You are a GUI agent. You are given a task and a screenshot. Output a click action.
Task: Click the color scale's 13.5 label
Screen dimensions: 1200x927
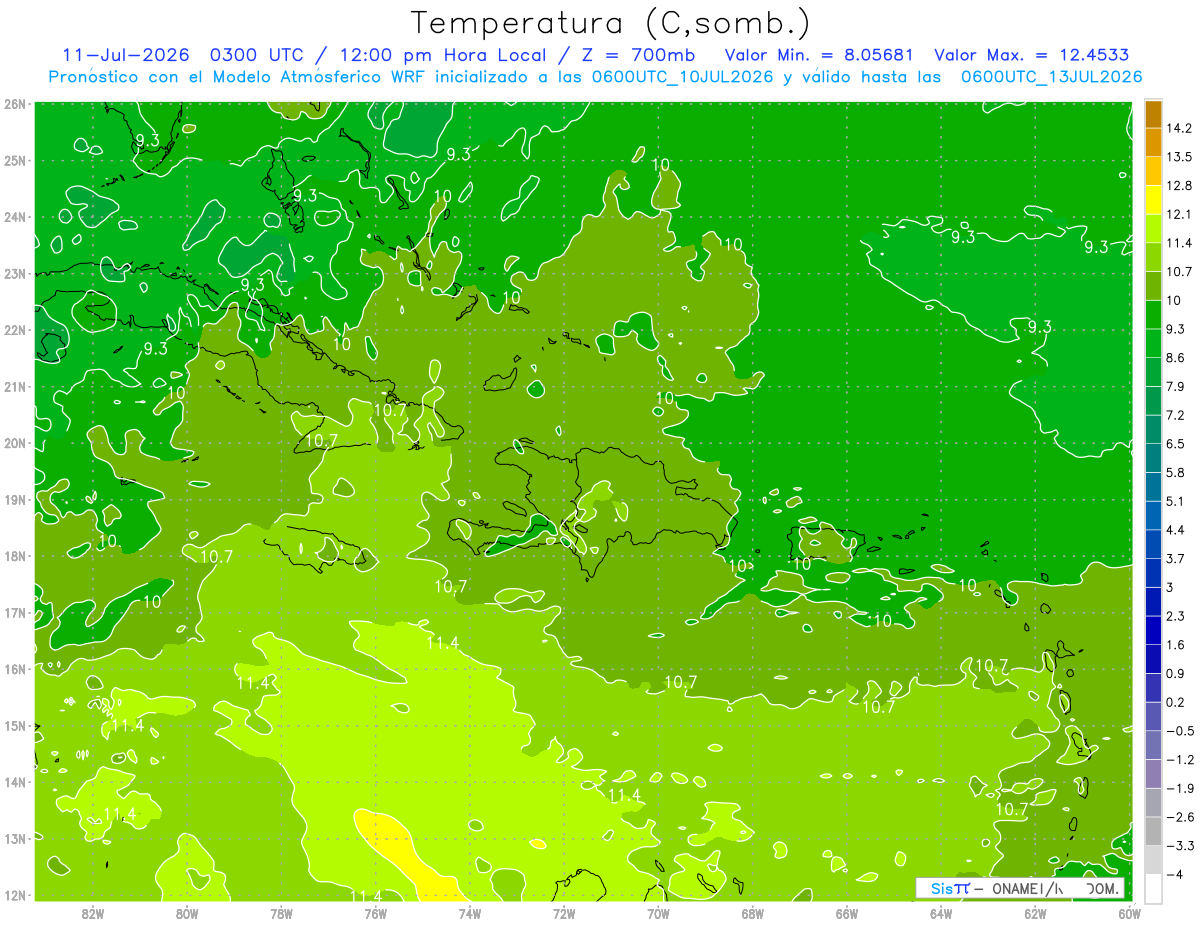[1179, 157]
